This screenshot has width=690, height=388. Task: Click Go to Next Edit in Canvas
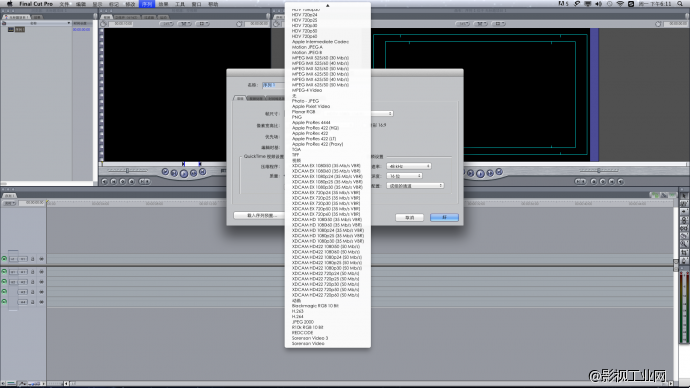499,172
